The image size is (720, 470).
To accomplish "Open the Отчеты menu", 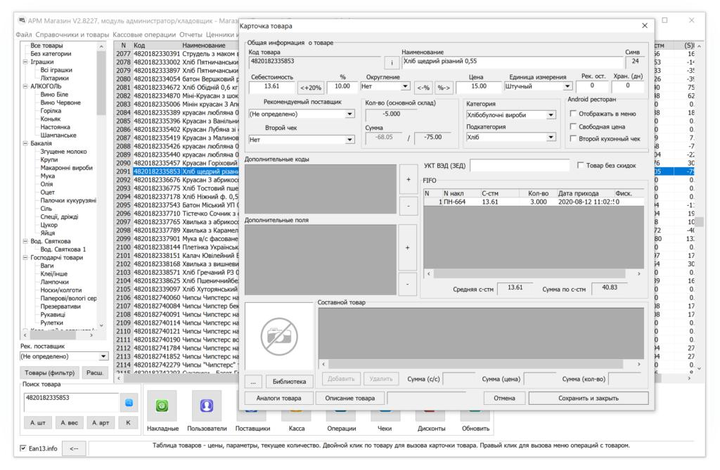I will (191, 34).
